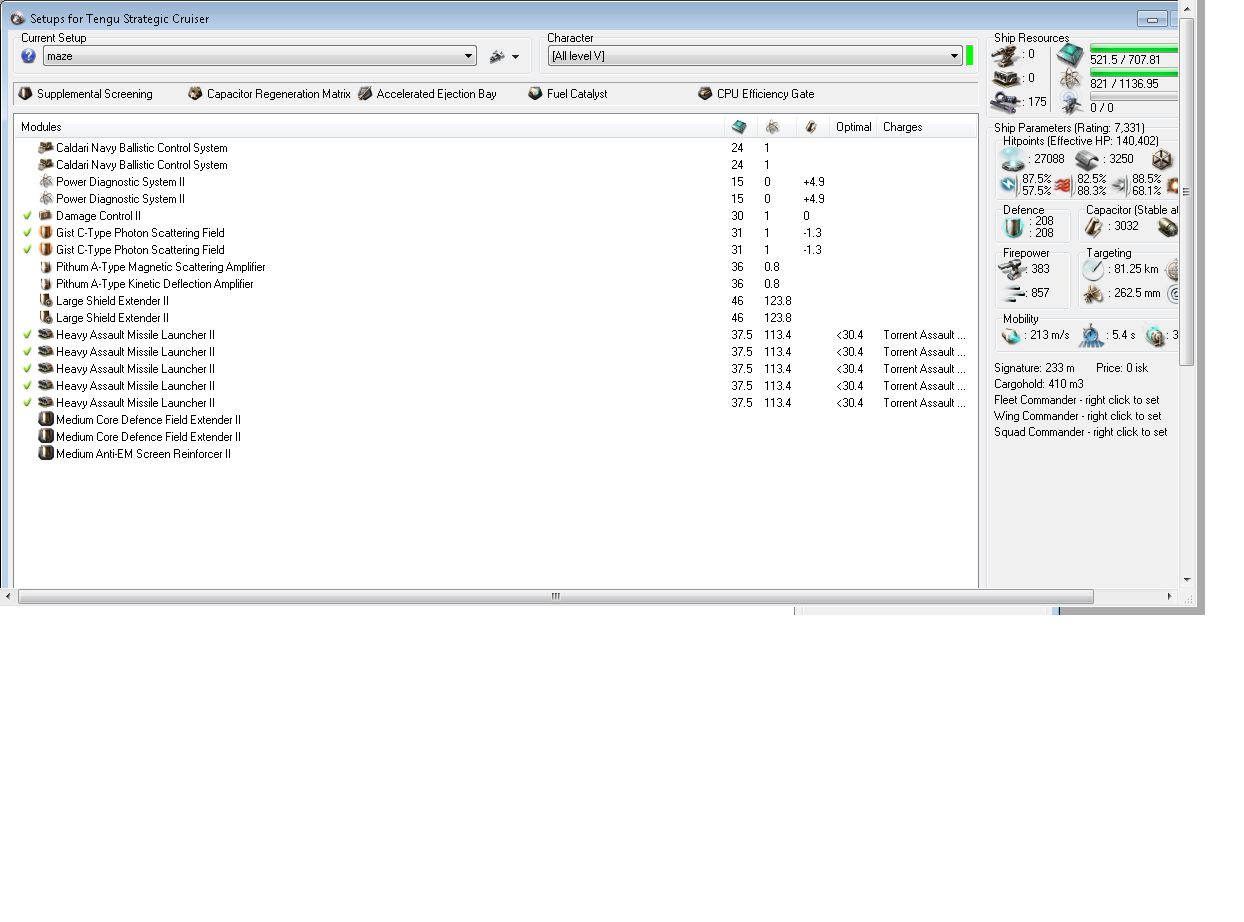Click the CPU usage progress bar
This screenshot has width=1244, height=922.
point(1134,49)
